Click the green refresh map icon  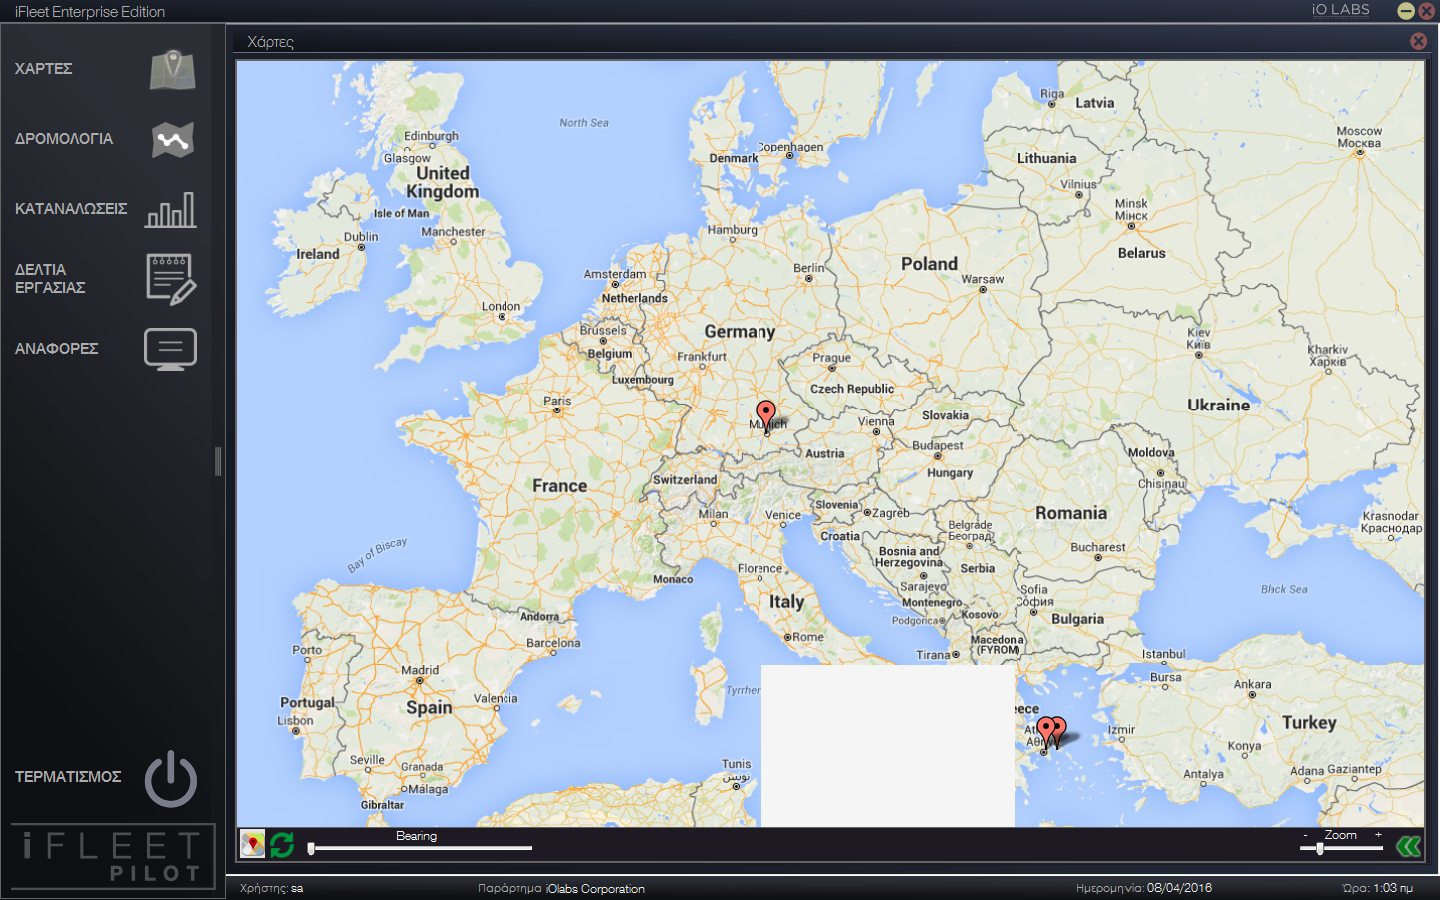tap(282, 845)
